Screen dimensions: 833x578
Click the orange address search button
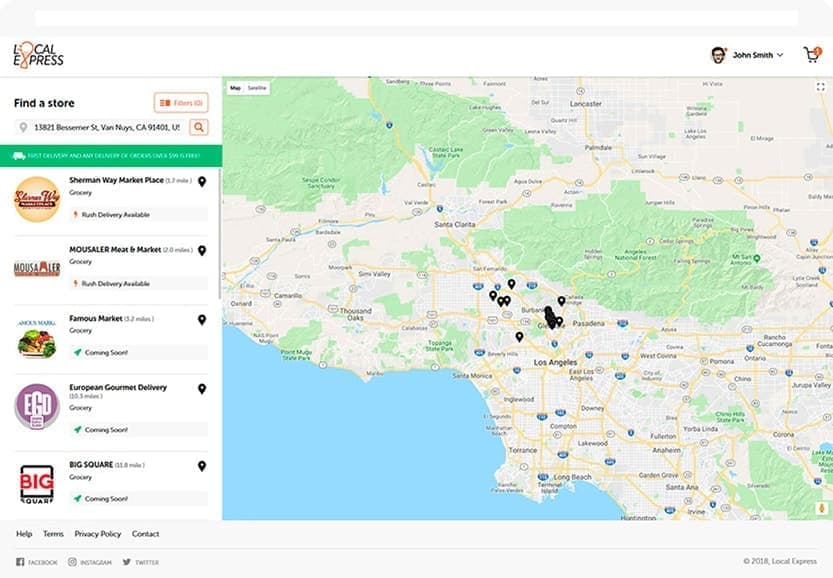pyautogui.click(x=199, y=127)
